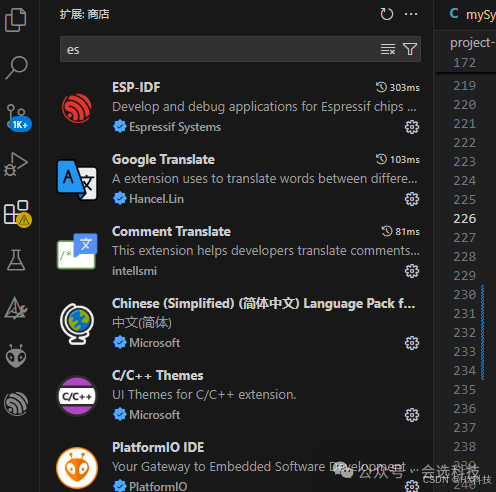The height and width of the screenshot is (492, 496).
Task: Click the ESP-IDF Espressif logo icon
Action: point(77,108)
